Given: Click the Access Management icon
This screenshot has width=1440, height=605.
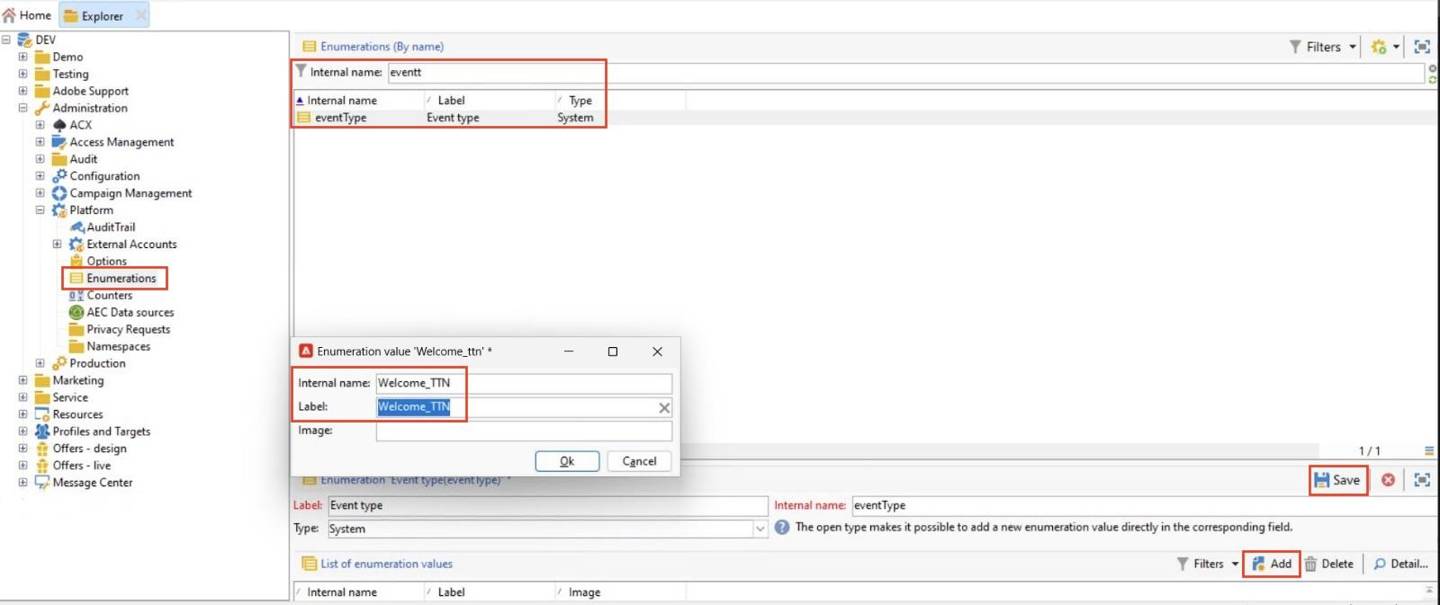Looking at the screenshot, I should click(x=59, y=142).
